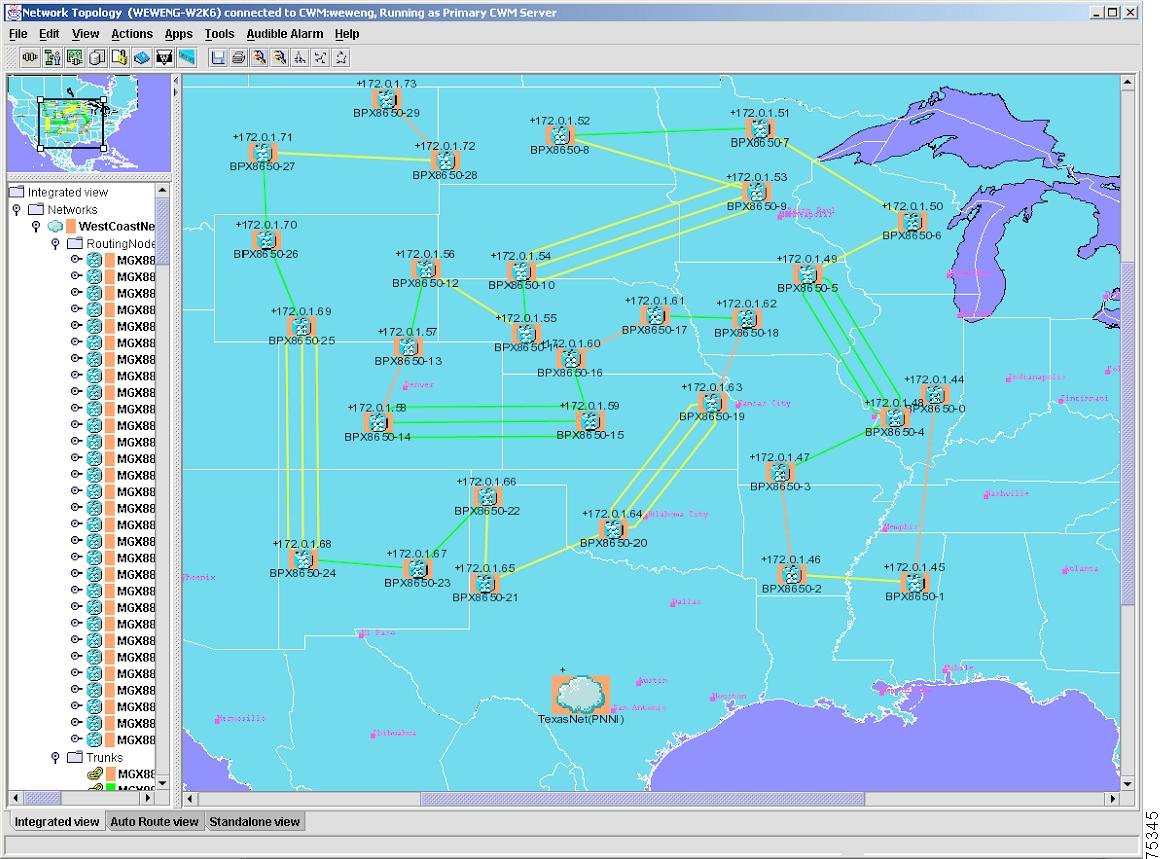This screenshot has height=859, width=1163.
Task: Select the BPX8650-9 node icon
Action: click(757, 192)
